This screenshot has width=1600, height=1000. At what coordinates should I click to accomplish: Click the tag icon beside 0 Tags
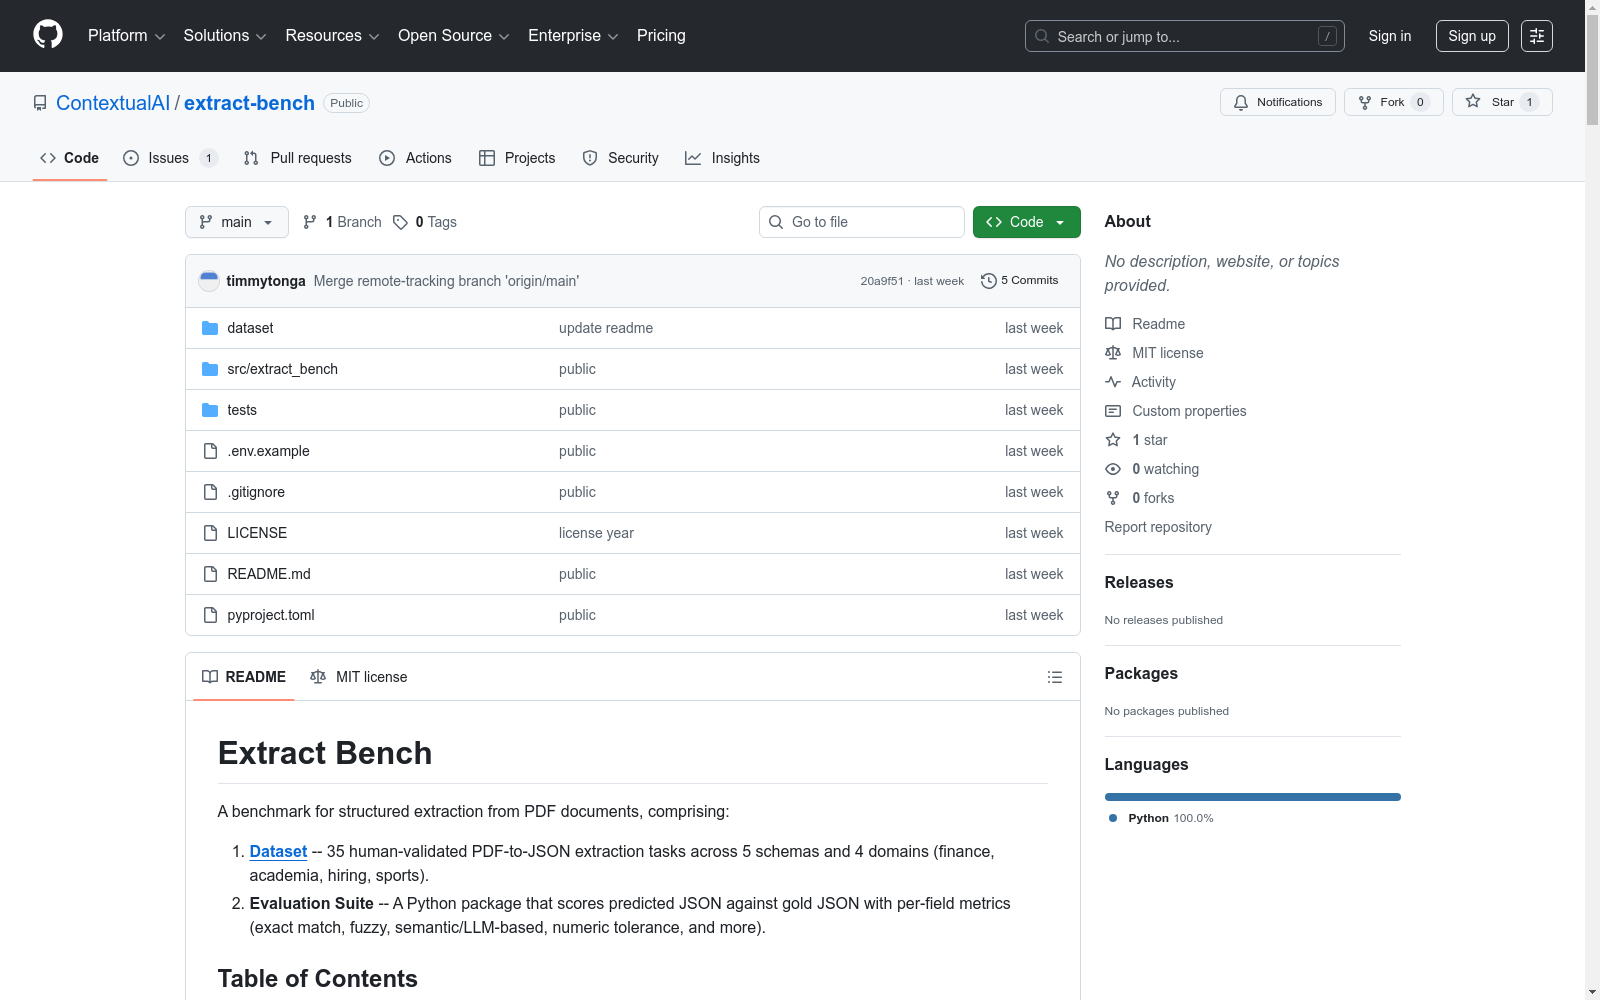pyautogui.click(x=400, y=222)
